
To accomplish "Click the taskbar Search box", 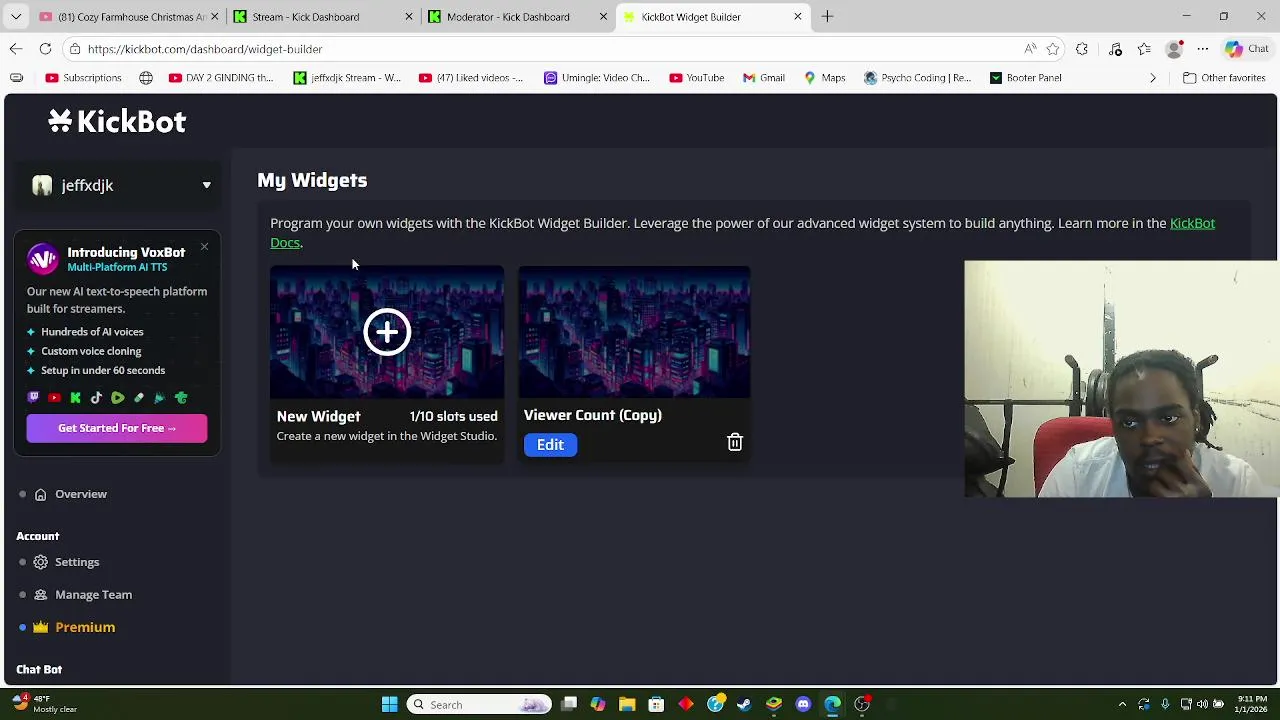I will coord(480,705).
